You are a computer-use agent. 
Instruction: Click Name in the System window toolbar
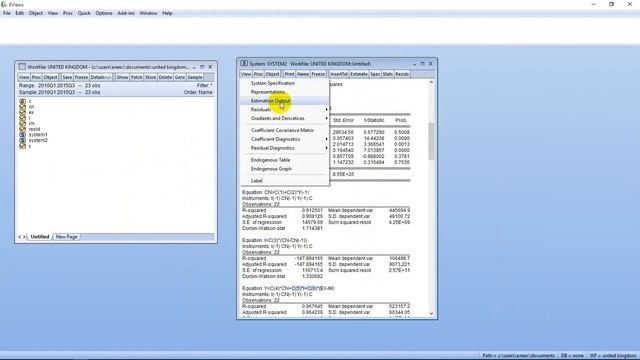303,74
